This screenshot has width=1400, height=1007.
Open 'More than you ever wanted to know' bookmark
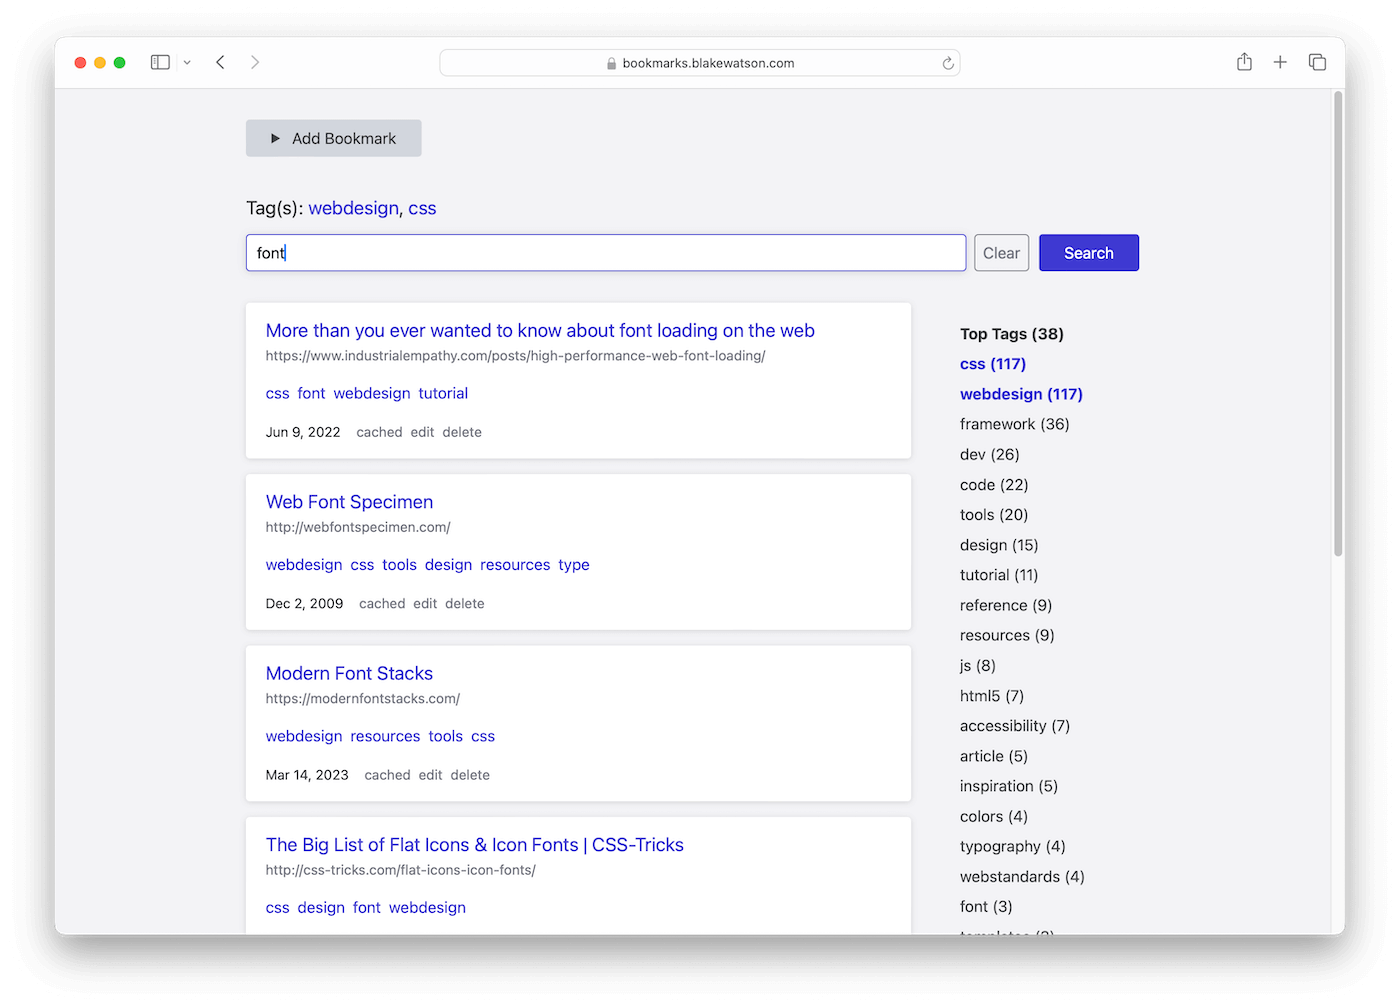[x=540, y=331]
